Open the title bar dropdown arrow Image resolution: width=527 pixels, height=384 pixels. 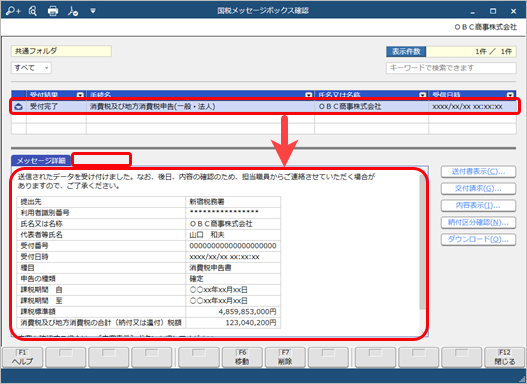(x=93, y=11)
